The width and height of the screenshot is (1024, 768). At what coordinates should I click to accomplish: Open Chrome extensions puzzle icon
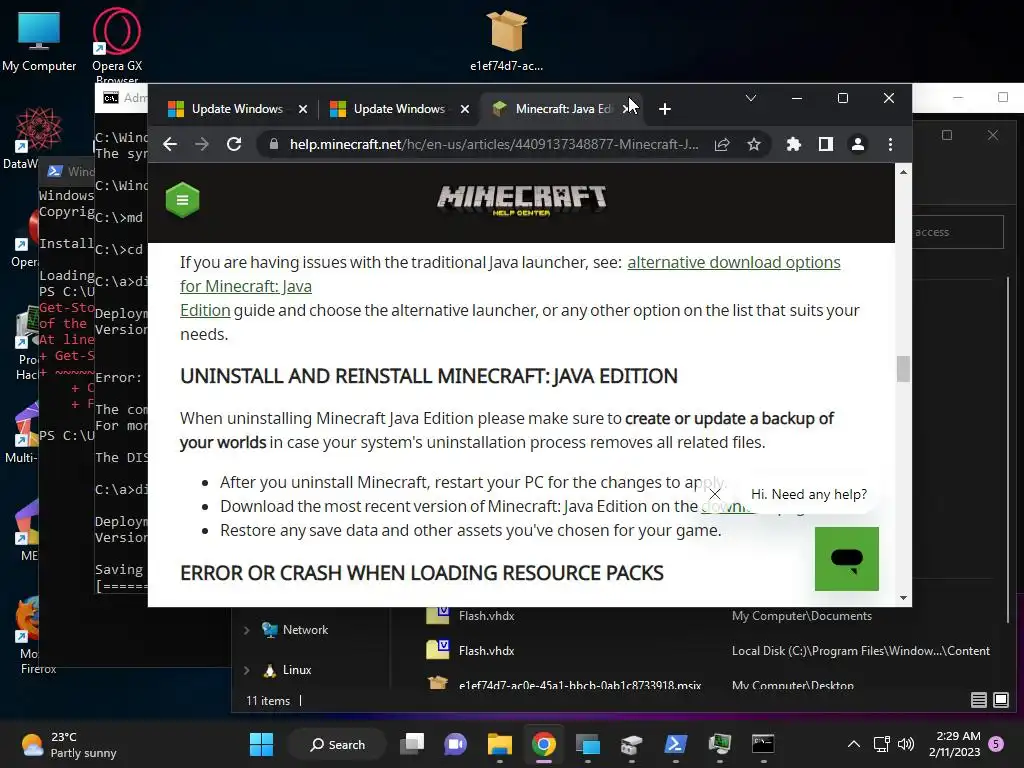coord(793,144)
